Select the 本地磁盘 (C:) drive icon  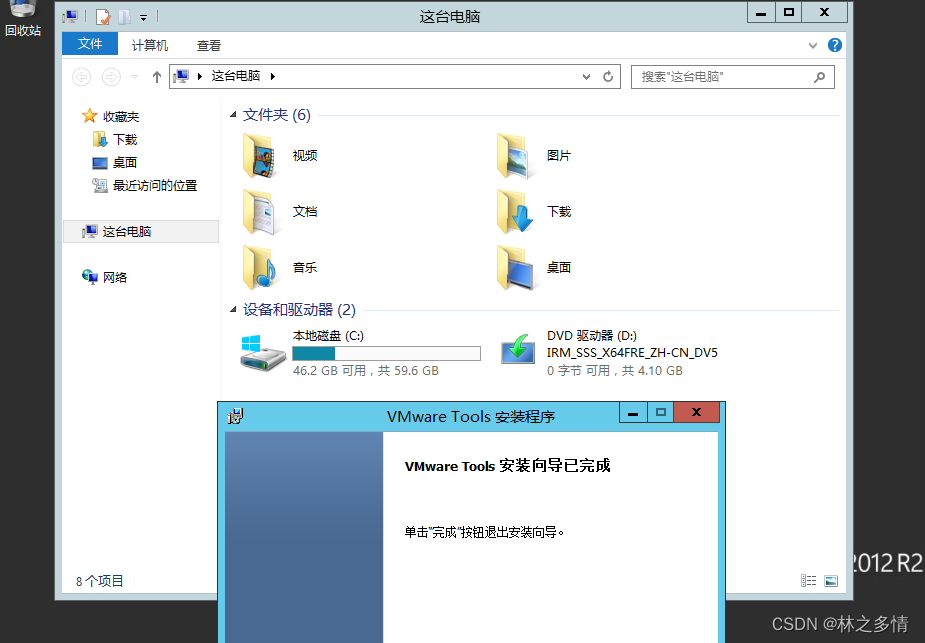coord(263,352)
